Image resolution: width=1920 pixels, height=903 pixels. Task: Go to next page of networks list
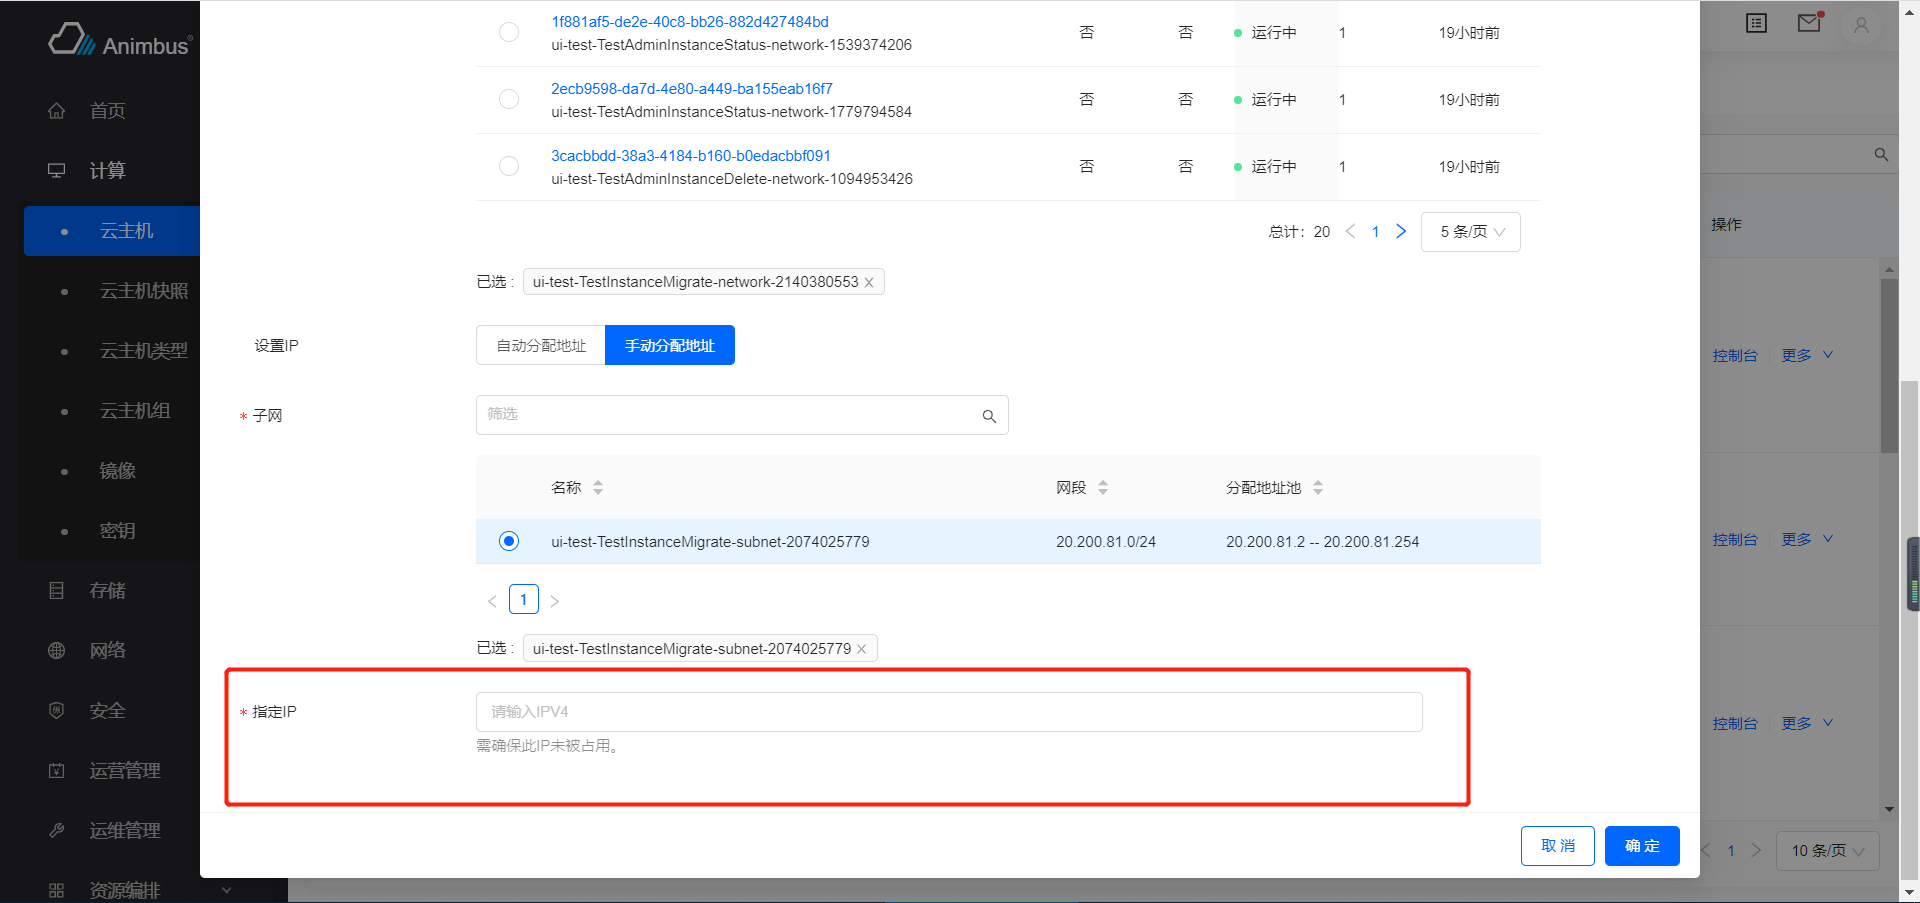[1401, 232]
